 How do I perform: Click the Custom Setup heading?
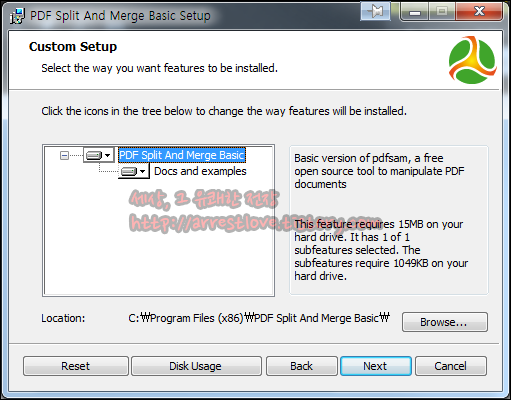(x=73, y=47)
